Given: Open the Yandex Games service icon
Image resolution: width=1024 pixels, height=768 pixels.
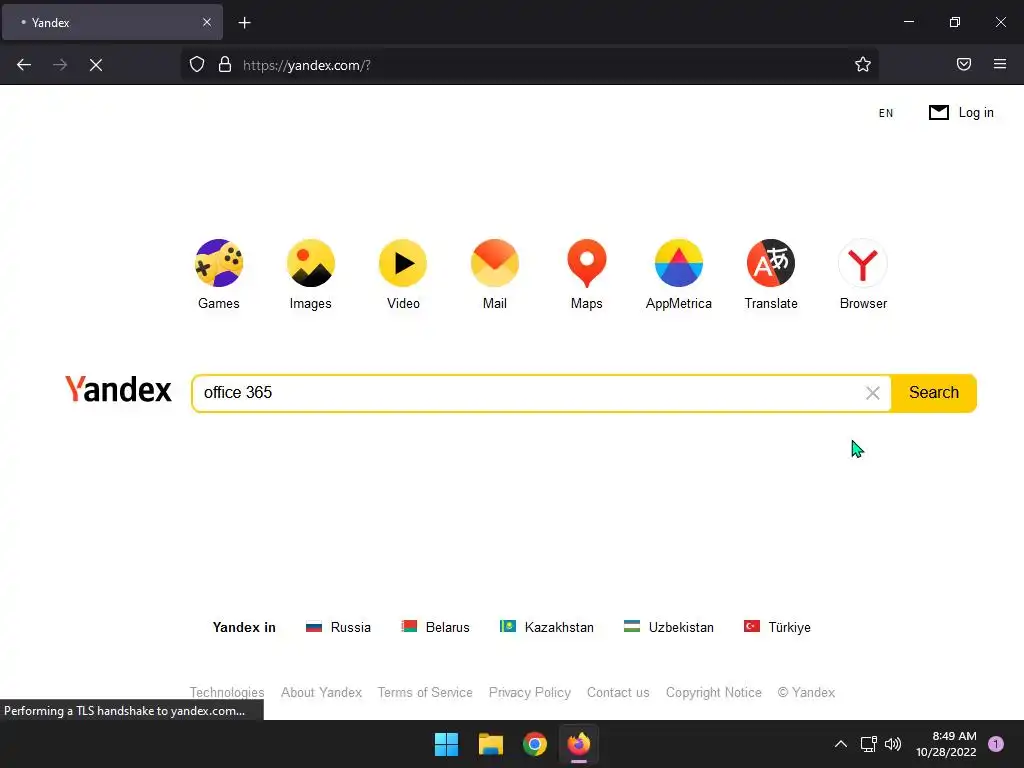Looking at the screenshot, I should (219, 263).
